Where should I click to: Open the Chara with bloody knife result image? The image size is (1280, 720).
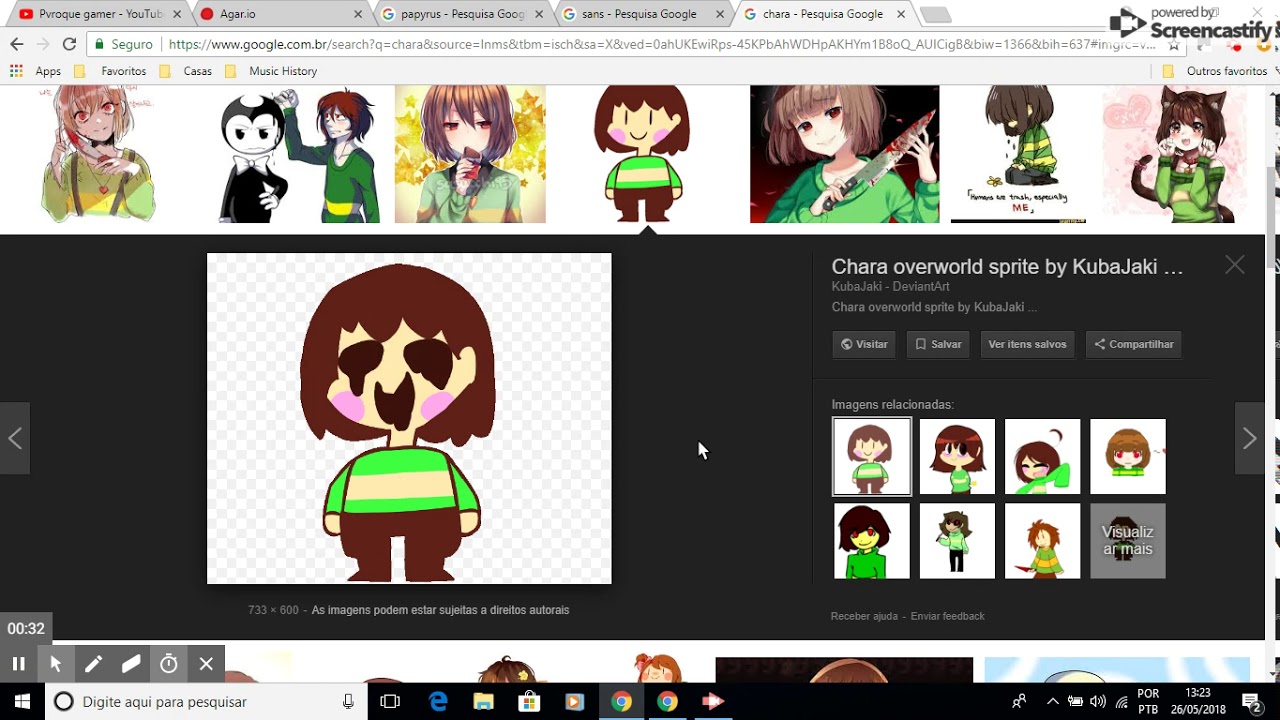844,154
